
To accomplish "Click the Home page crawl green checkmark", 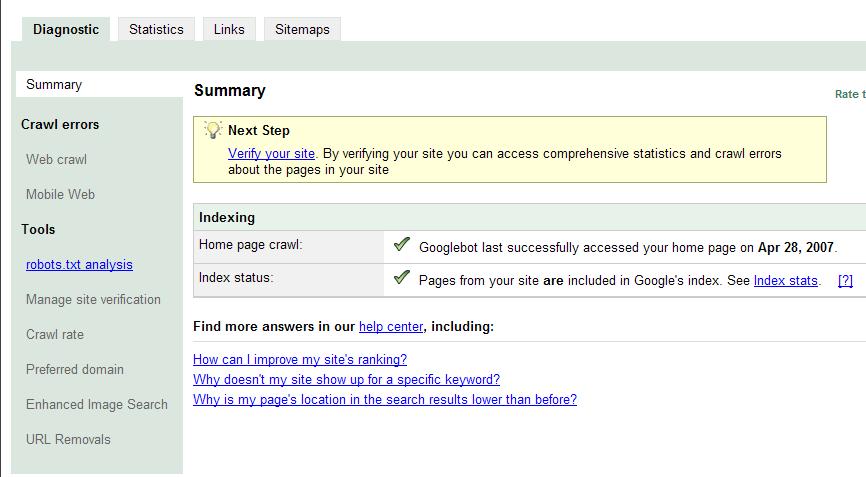I will coord(402,244).
